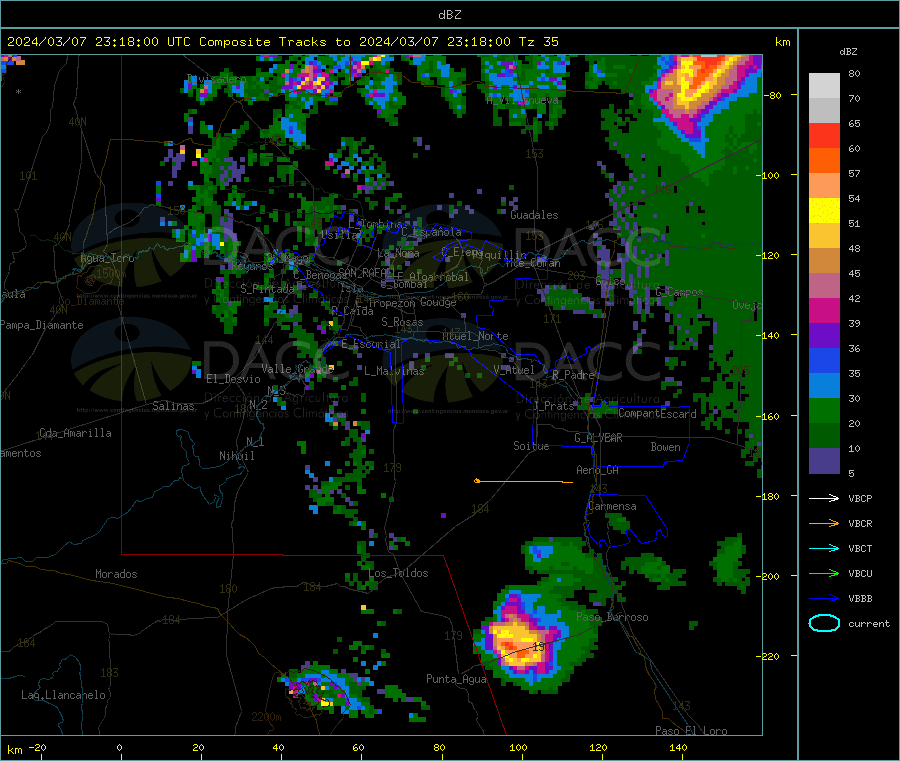The image size is (900, 761).
Task: Click the 'G_ALVEAR' map label
Action: [598, 438]
